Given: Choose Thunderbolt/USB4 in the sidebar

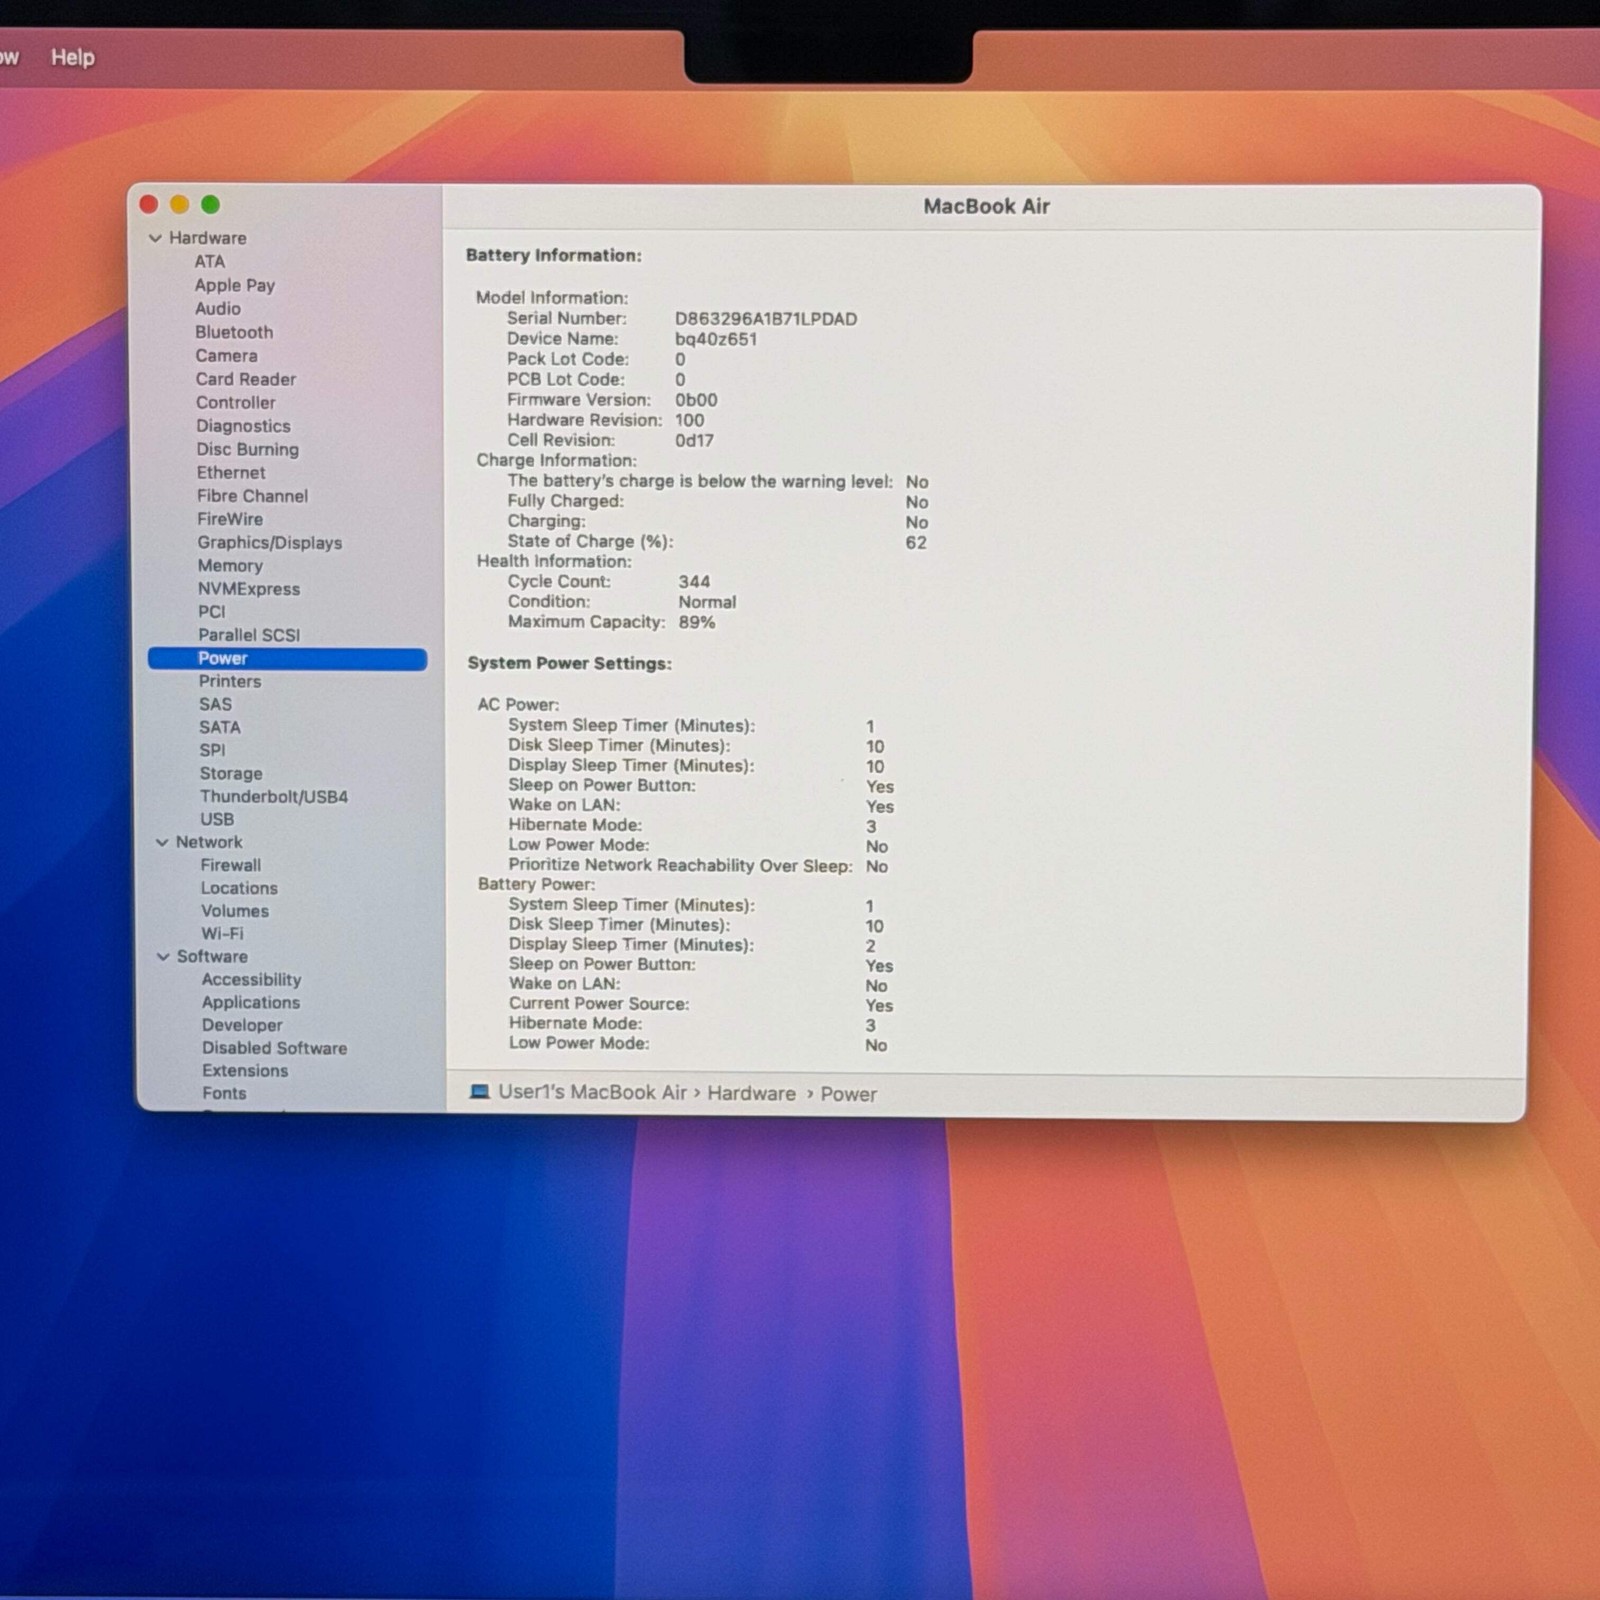Looking at the screenshot, I should [274, 797].
